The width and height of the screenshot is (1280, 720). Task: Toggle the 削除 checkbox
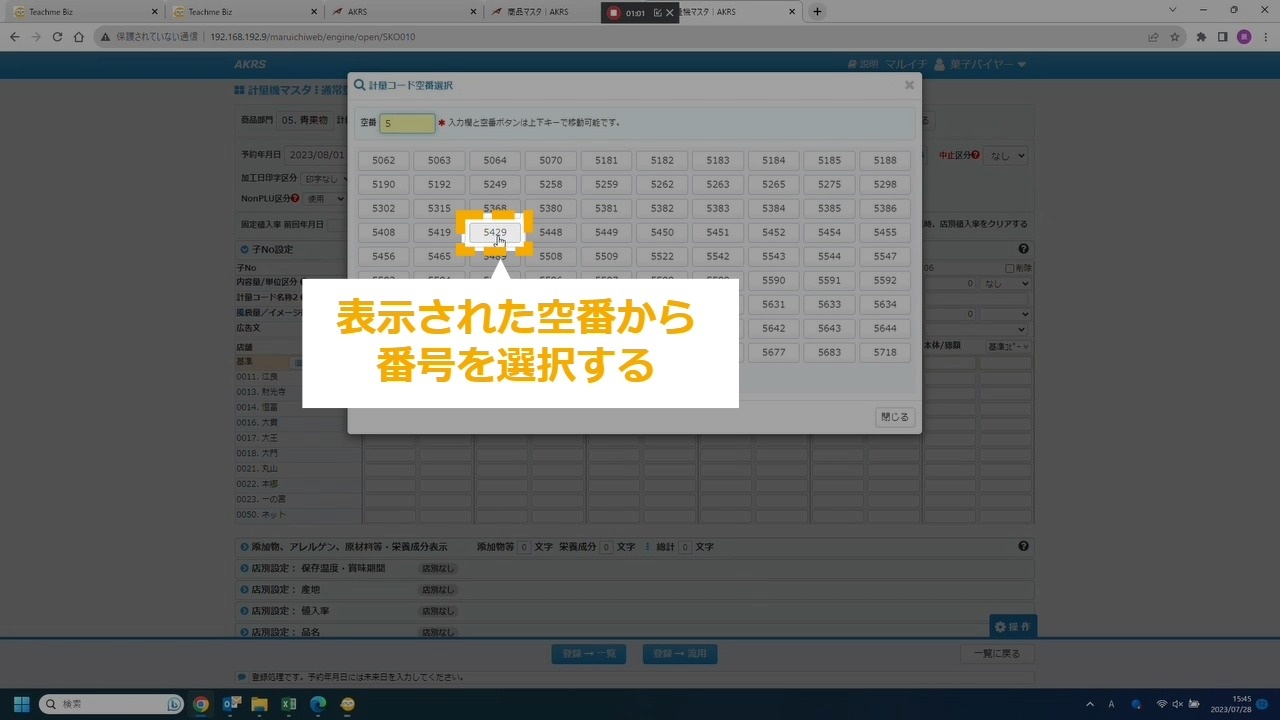(1010, 268)
